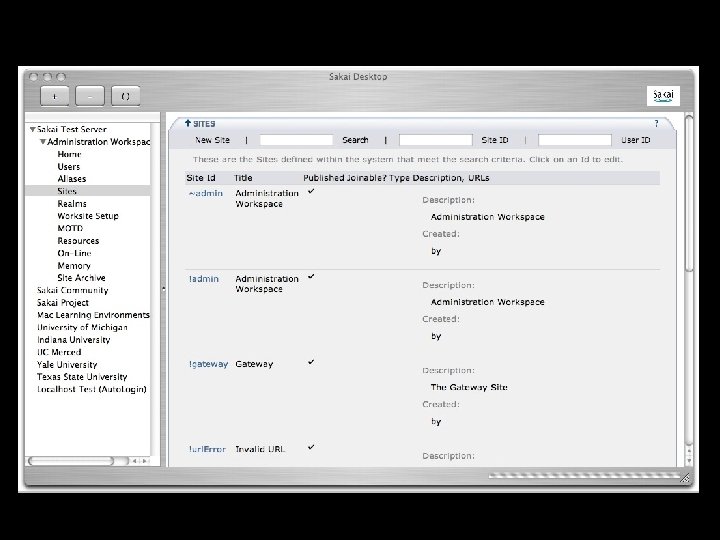The width and height of the screenshot is (720, 540).
Task: Open the help question mark icon
Action: pyautogui.click(x=657, y=124)
